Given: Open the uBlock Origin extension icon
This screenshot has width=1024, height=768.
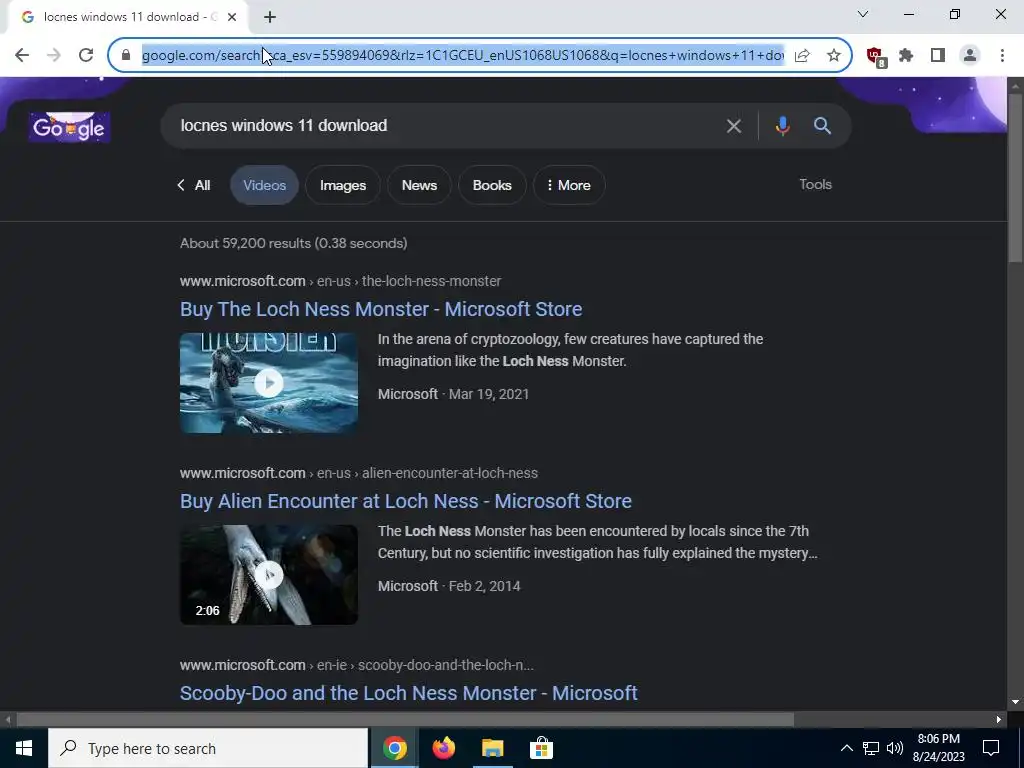Looking at the screenshot, I should 875,56.
